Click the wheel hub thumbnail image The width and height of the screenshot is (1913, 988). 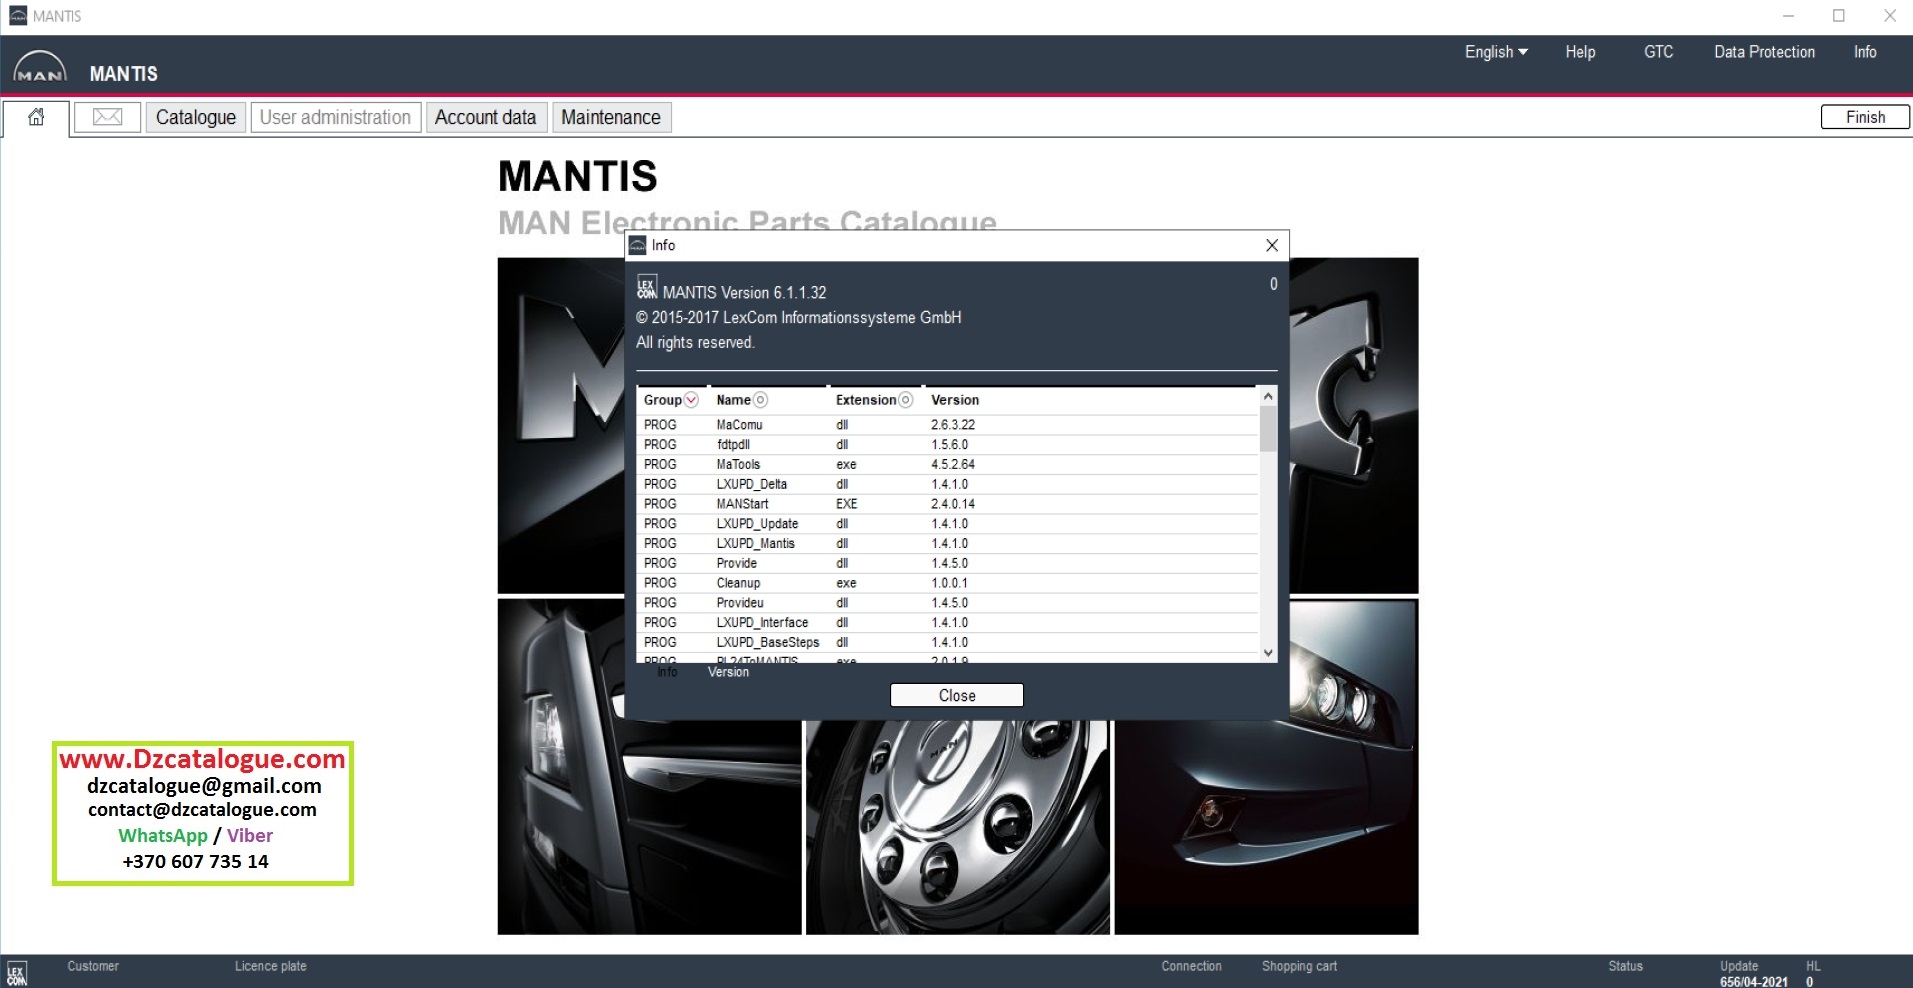coord(957,828)
